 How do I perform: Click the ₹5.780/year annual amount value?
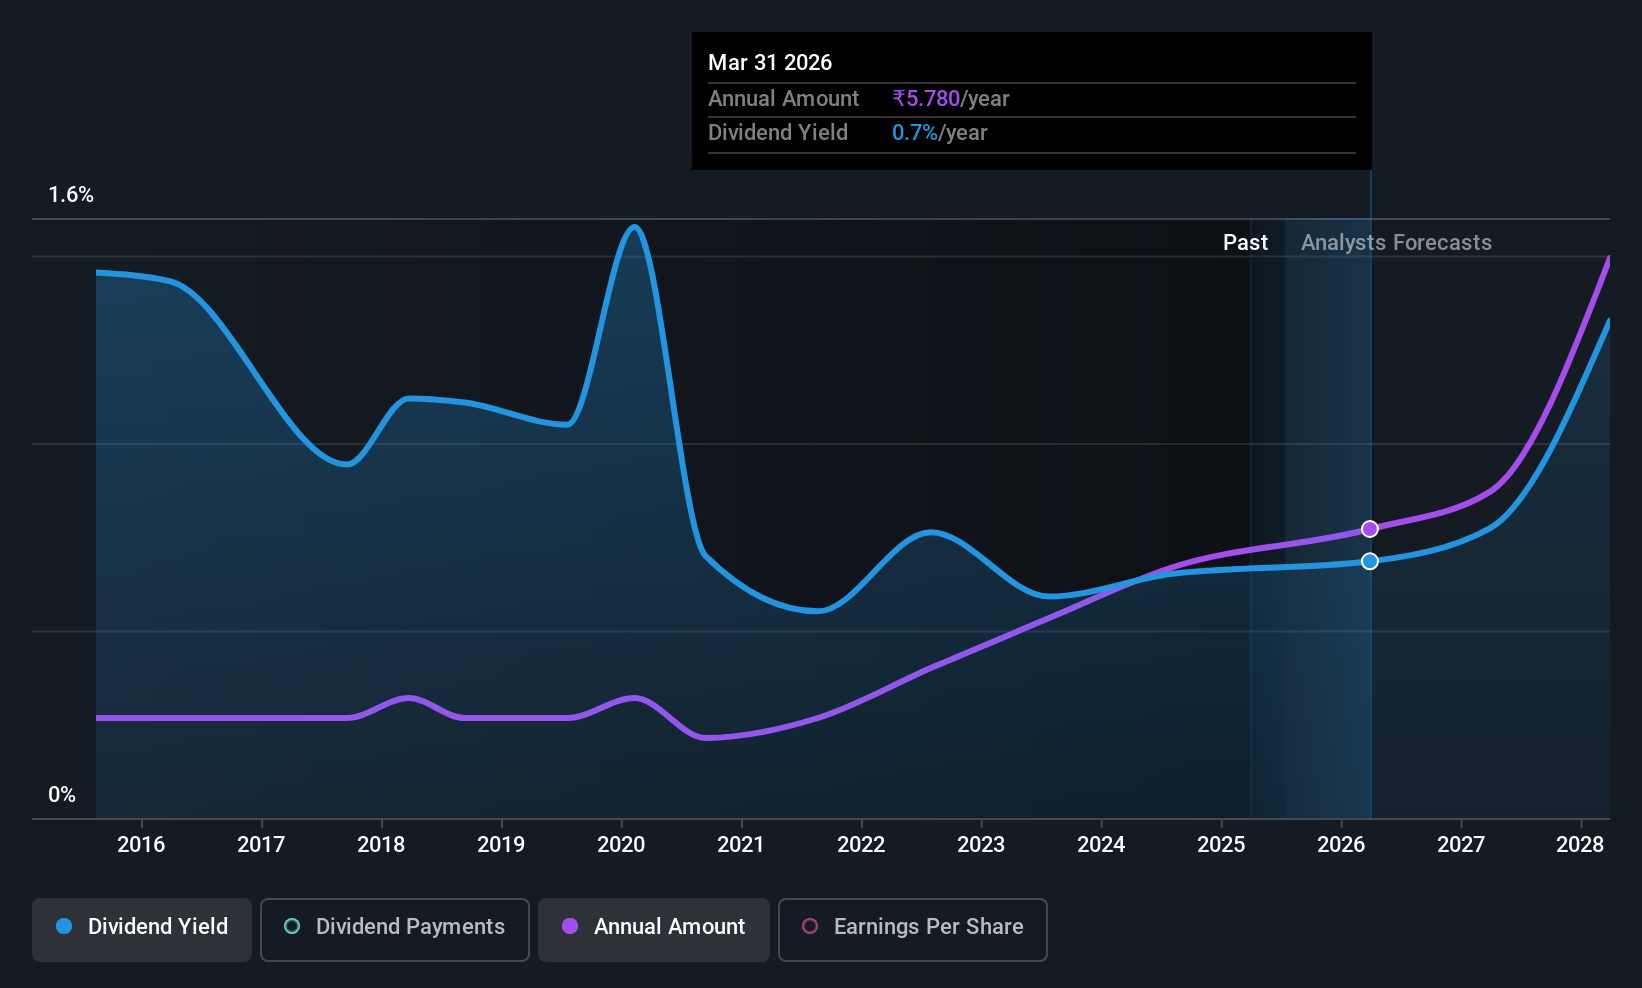point(950,98)
